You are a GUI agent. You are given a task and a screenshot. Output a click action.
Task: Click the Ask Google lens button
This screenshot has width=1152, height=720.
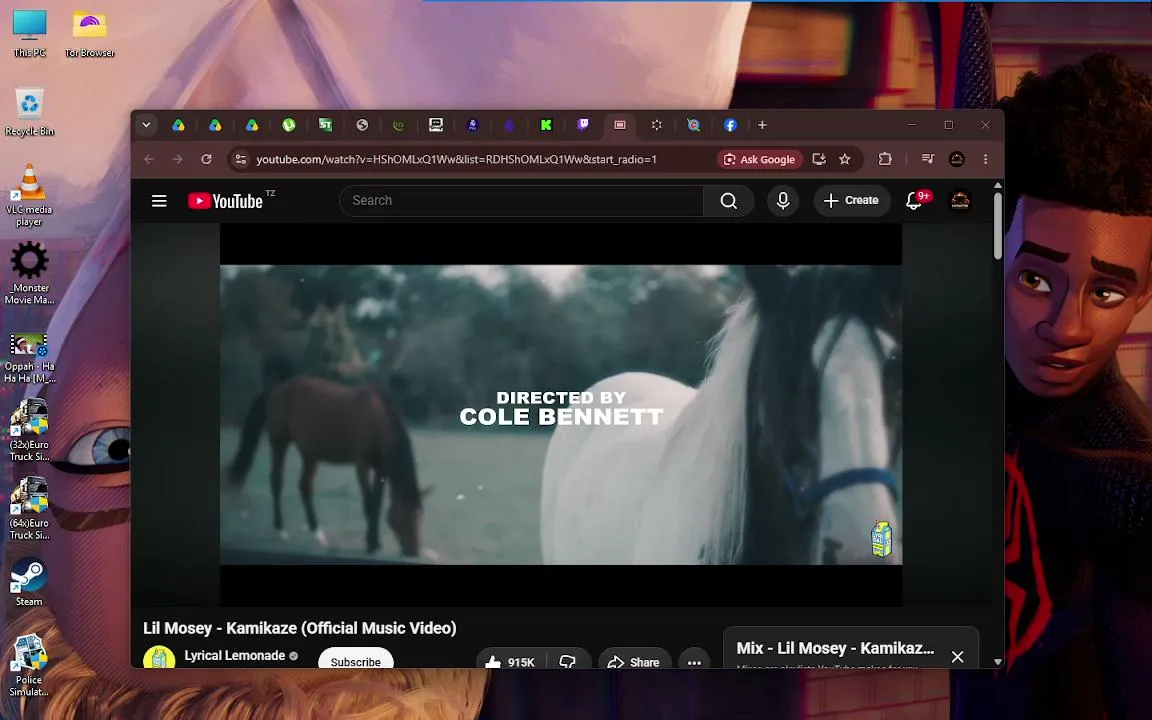tap(759, 159)
